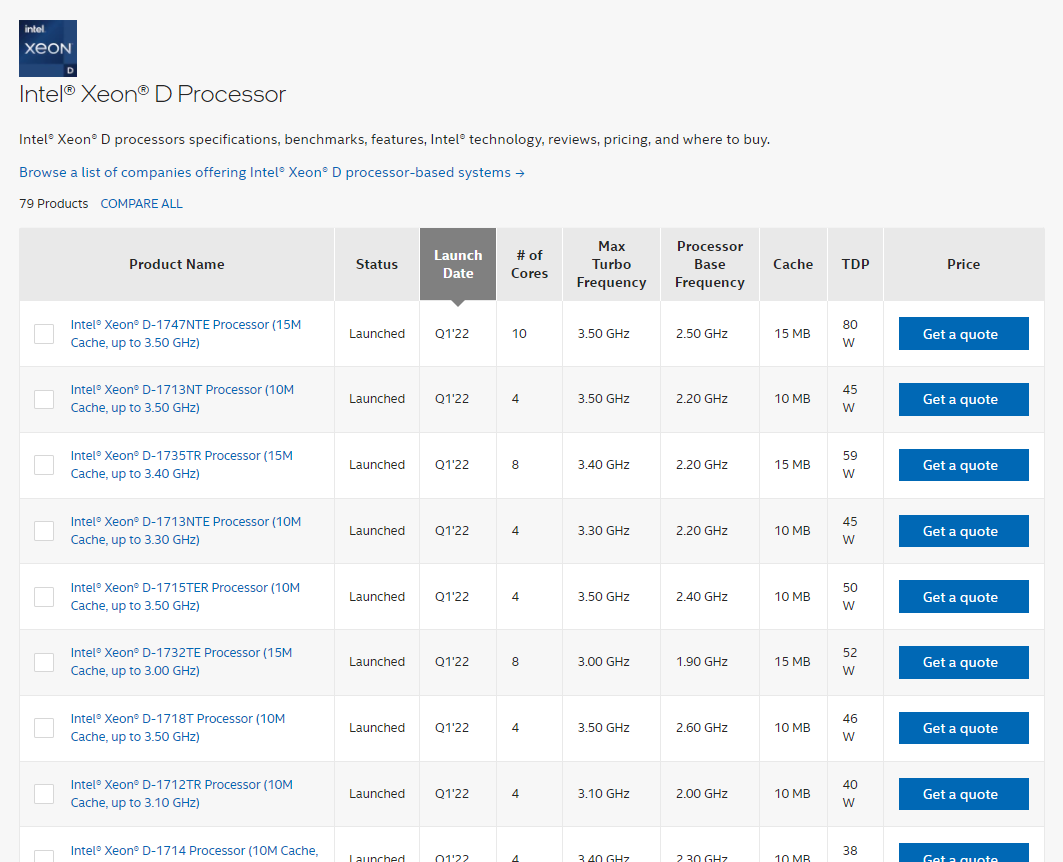Screen dimensions: 1063x862
Task: Tick the checkbox beside Xeon D-1713NT
Action: (x=44, y=399)
